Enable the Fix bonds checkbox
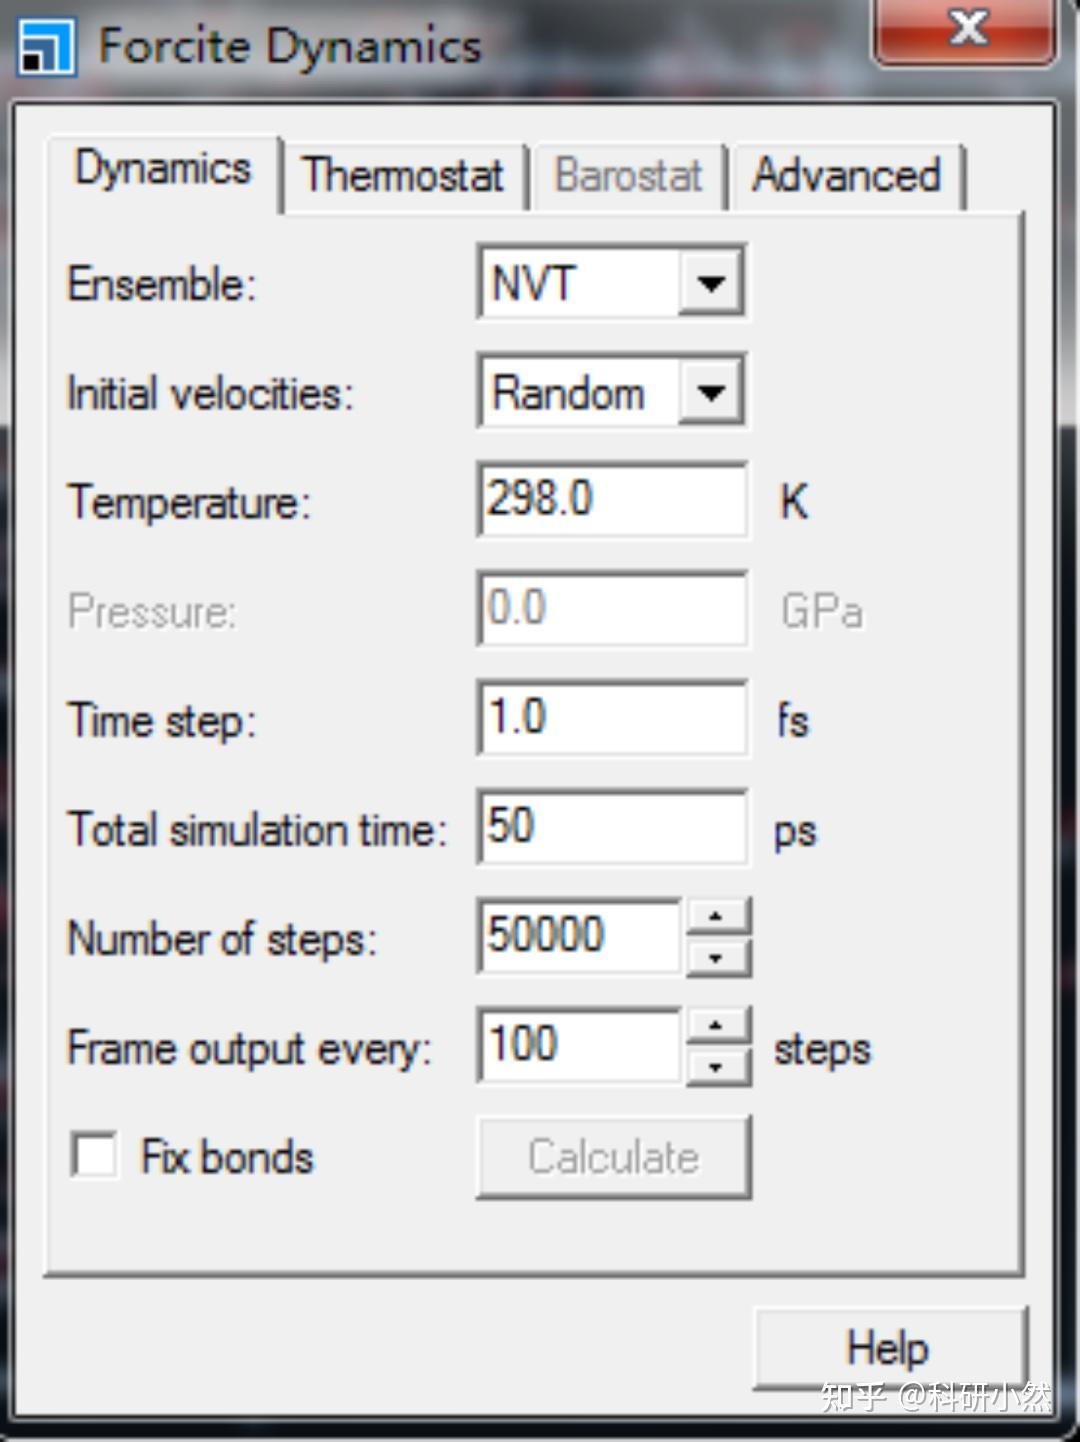Viewport: 1080px width, 1442px height. pos(94,1155)
